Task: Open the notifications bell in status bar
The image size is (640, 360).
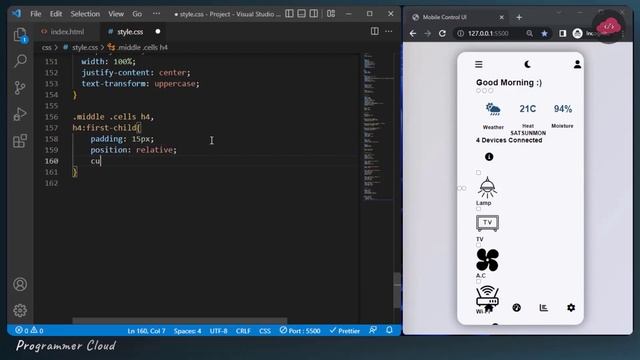Action: pyautogui.click(x=389, y=330)
